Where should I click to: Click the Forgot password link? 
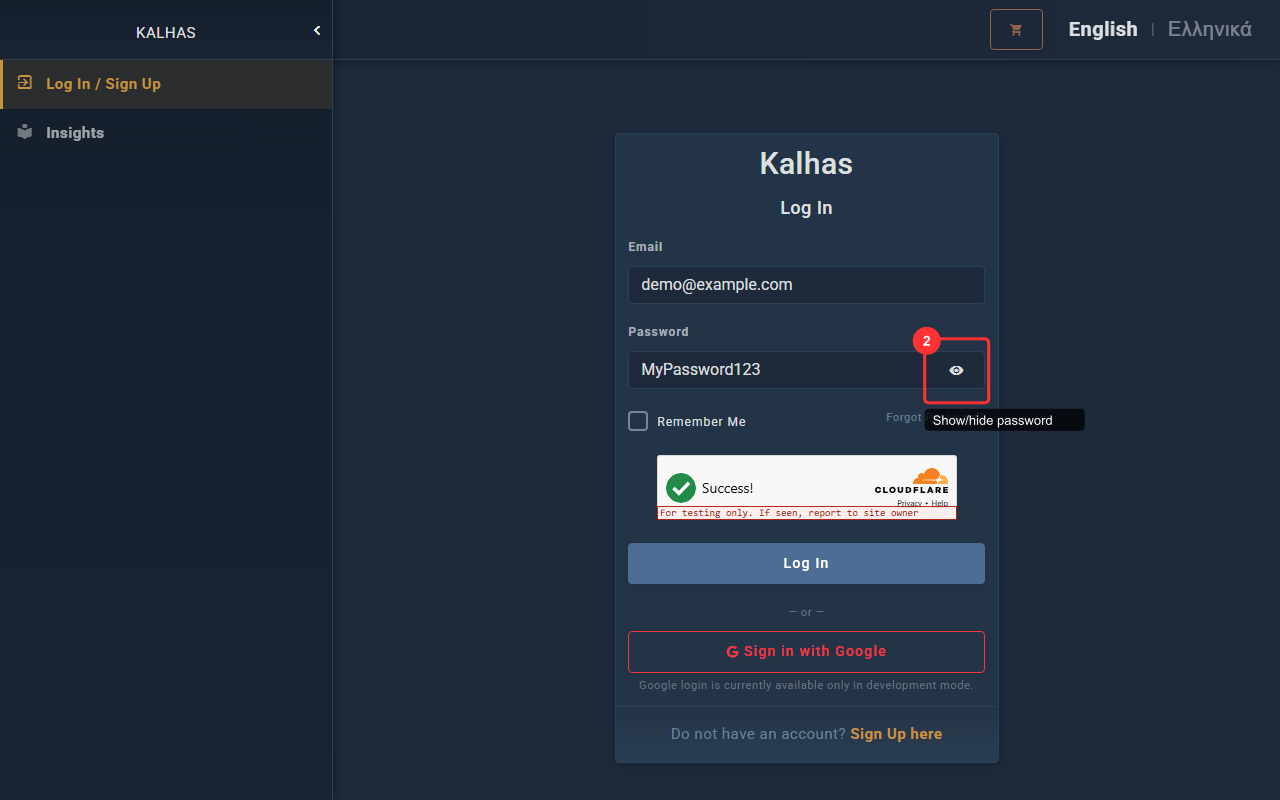tap(904, 417)
